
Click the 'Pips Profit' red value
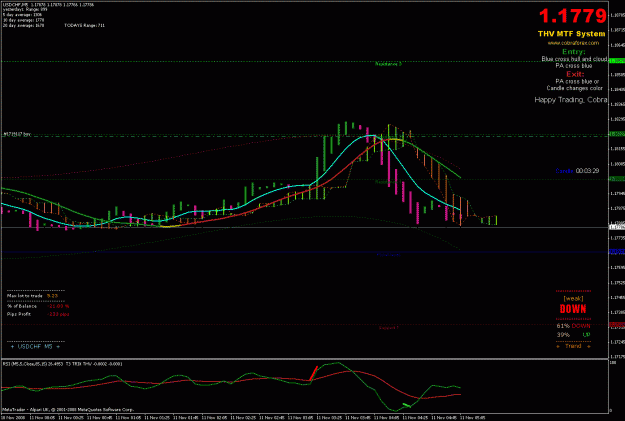(58, 314)
